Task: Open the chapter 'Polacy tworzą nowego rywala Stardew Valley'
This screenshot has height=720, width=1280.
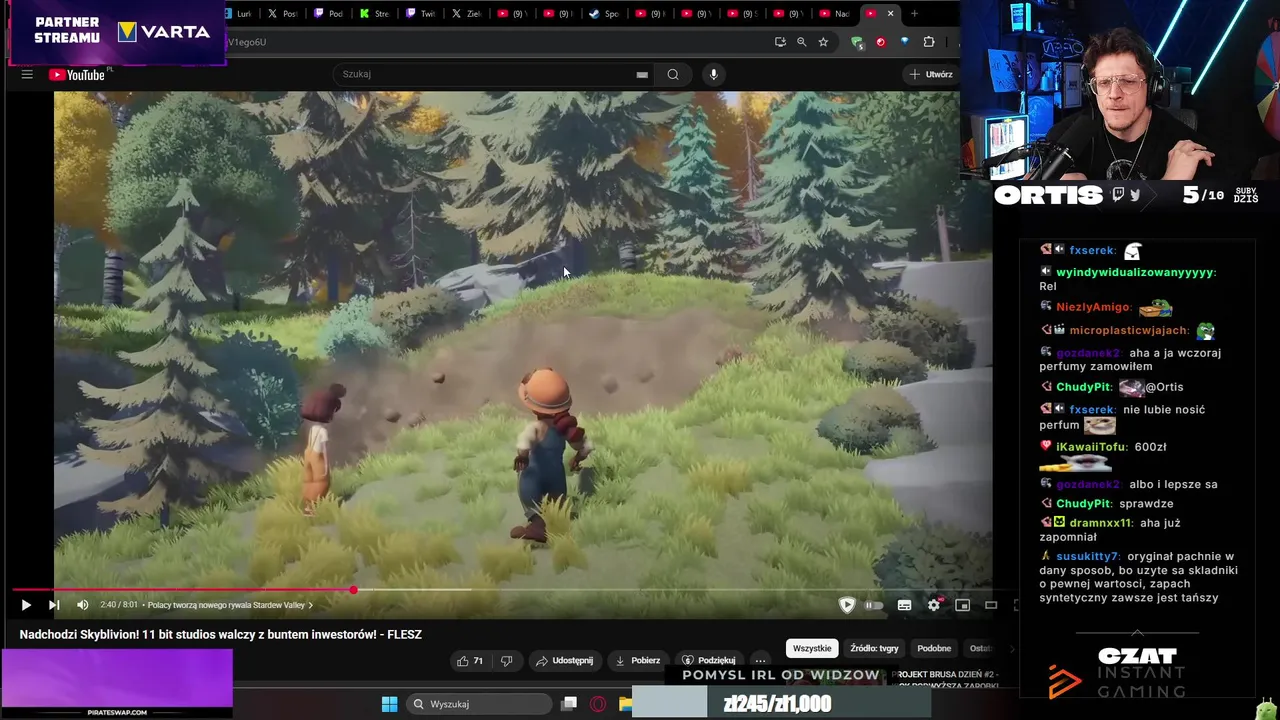Action: pos(230,605)
